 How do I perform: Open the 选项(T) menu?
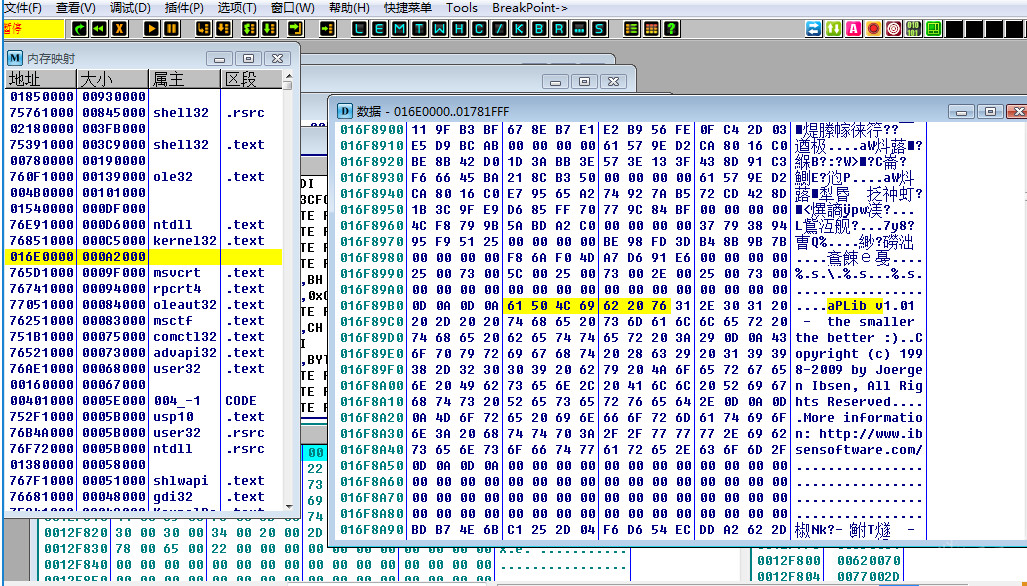tap(237, 8)
